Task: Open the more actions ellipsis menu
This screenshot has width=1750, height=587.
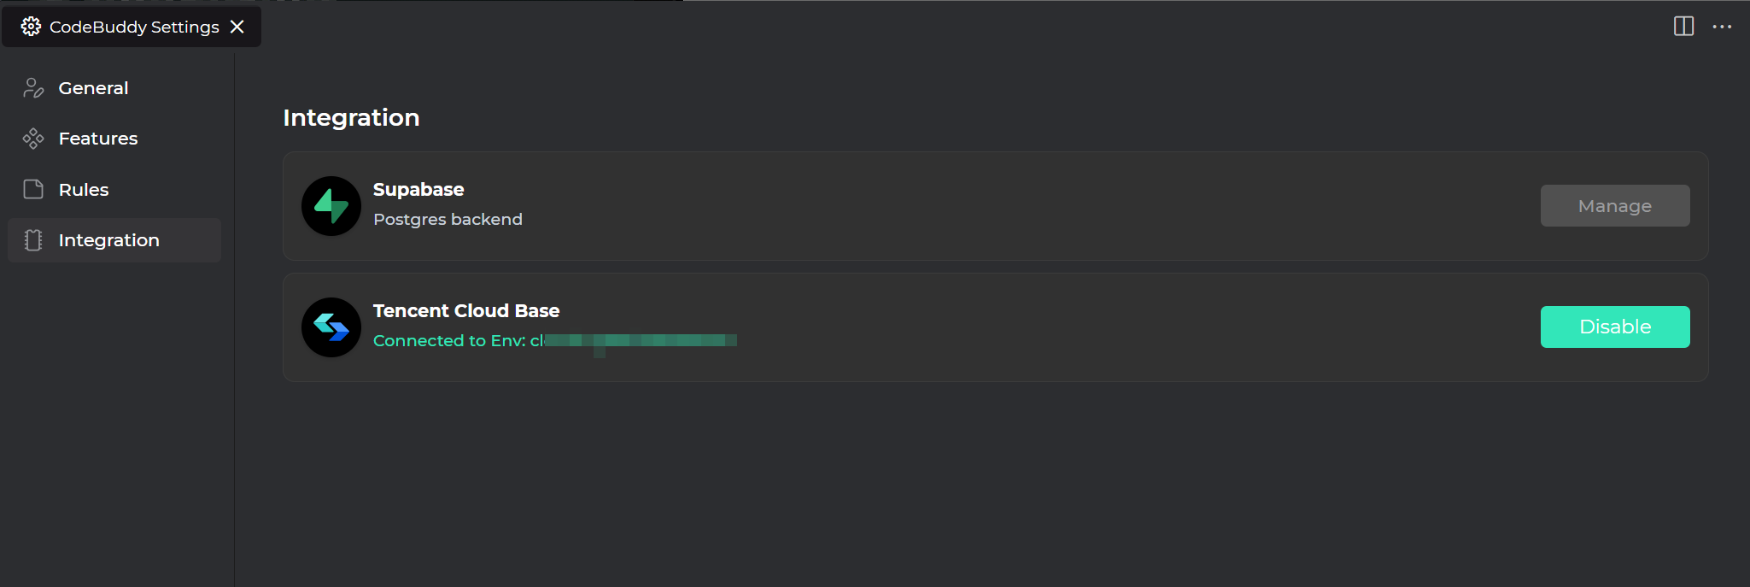Action: (1722, 26)
